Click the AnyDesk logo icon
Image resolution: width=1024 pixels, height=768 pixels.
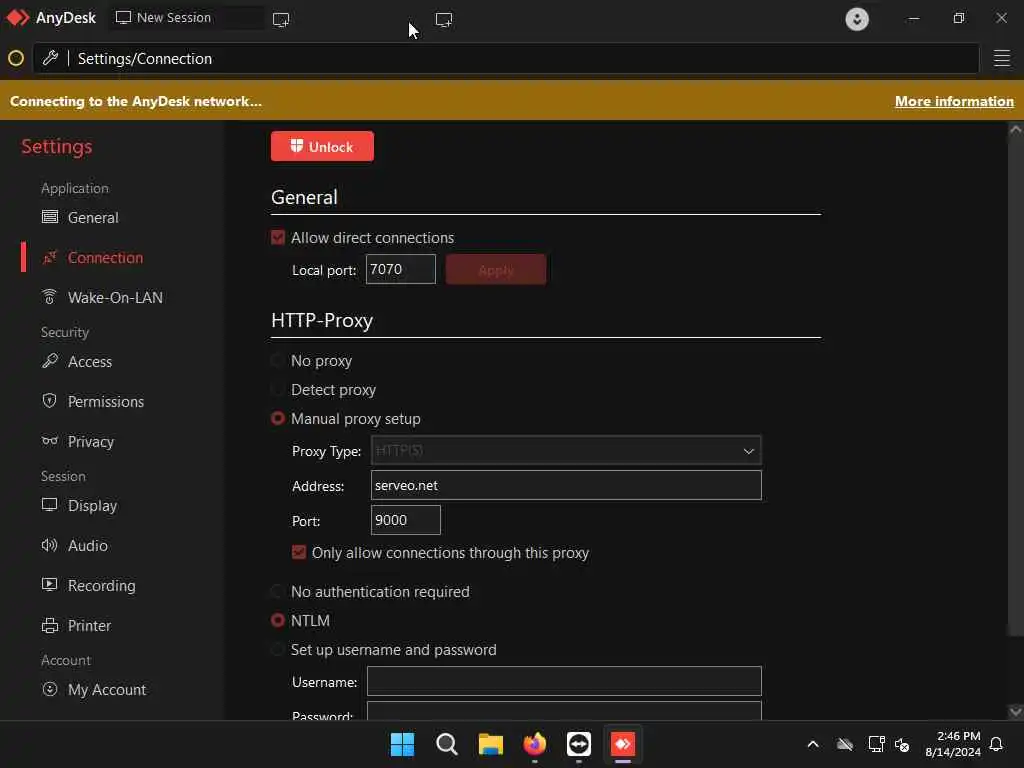point(18,18)
